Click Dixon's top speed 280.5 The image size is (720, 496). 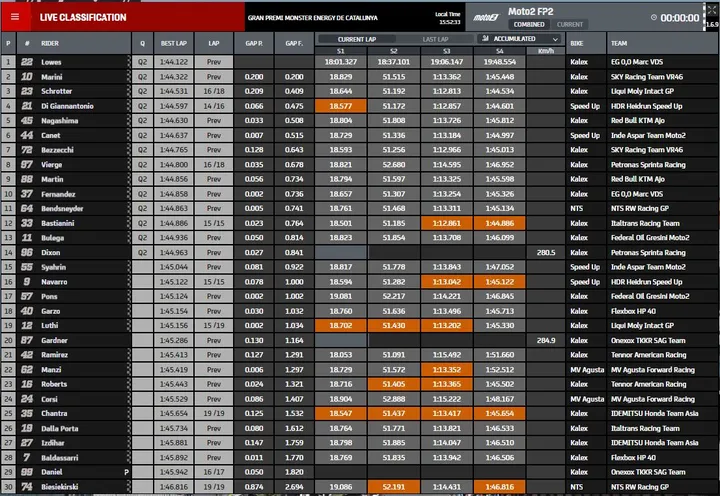click(546, 253)
